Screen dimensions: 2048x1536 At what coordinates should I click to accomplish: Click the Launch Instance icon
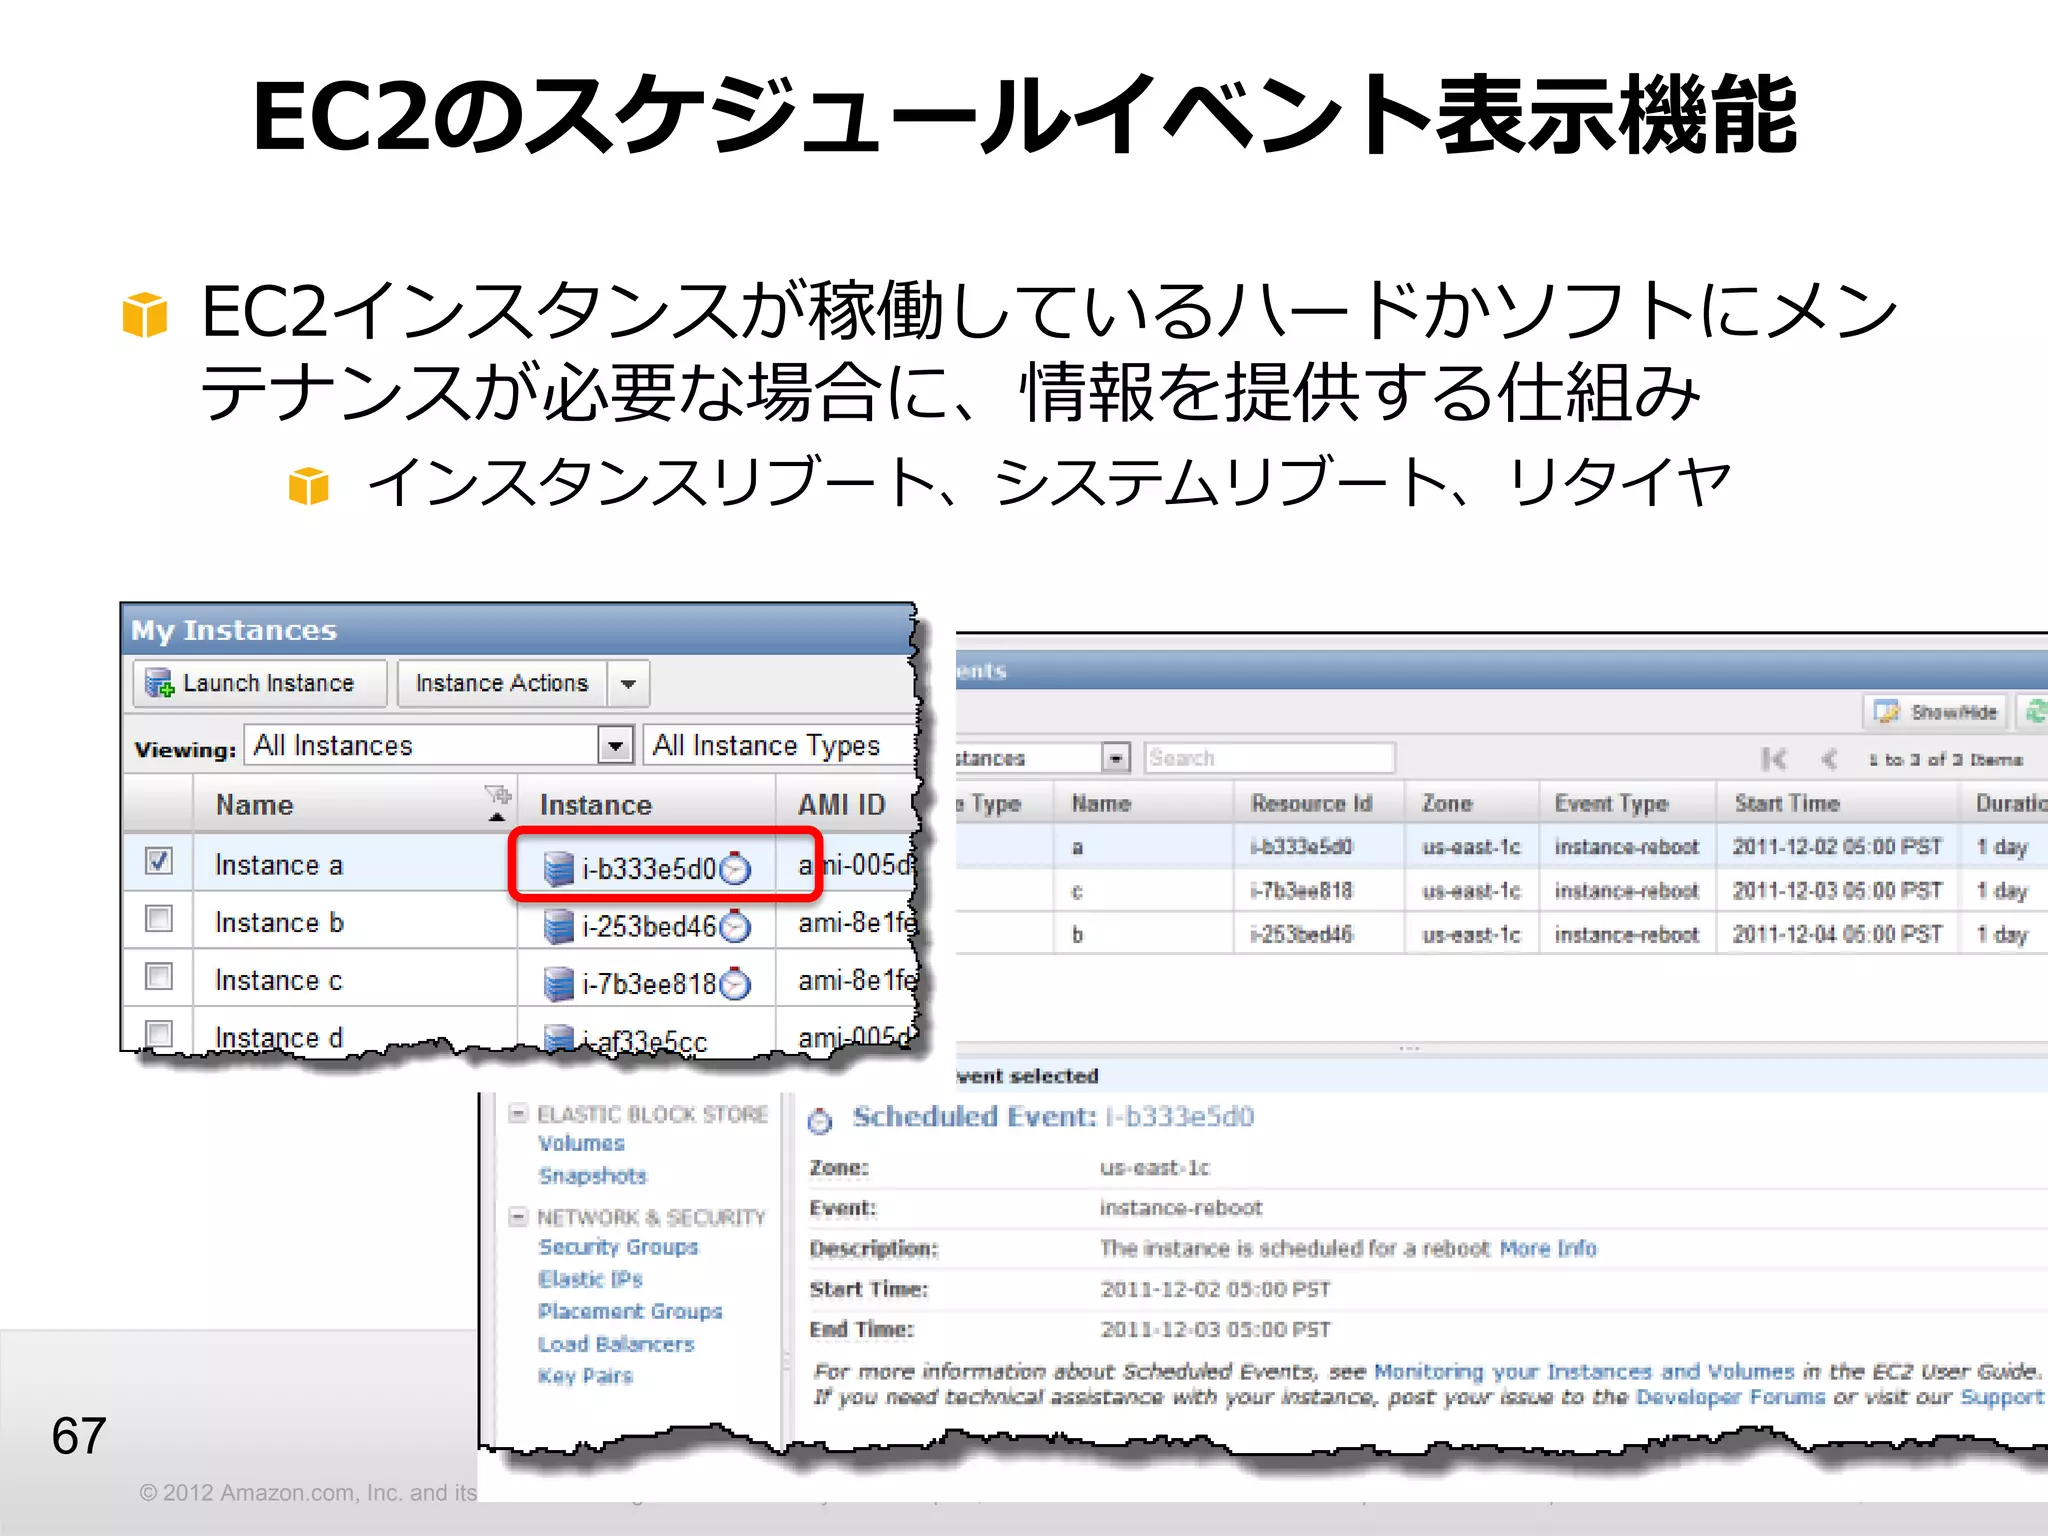coord(160,684)
